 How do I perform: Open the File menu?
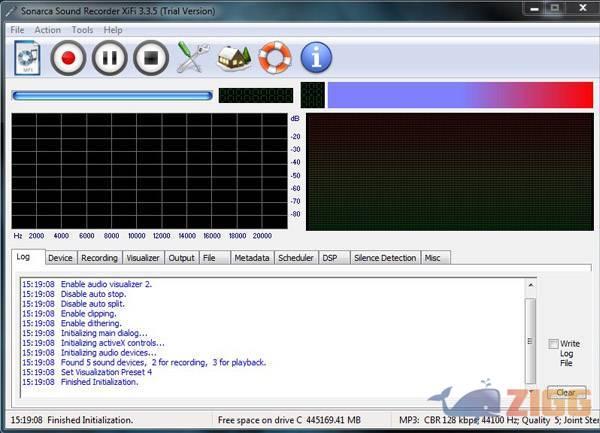pos(17,30)
